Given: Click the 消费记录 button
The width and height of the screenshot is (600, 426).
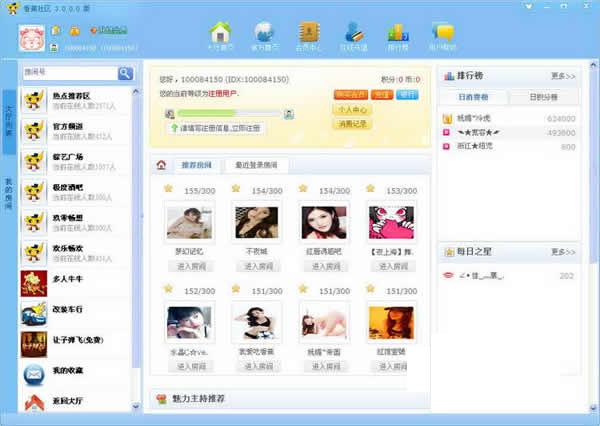Looking at the screenshot, I should click(352, 124).
